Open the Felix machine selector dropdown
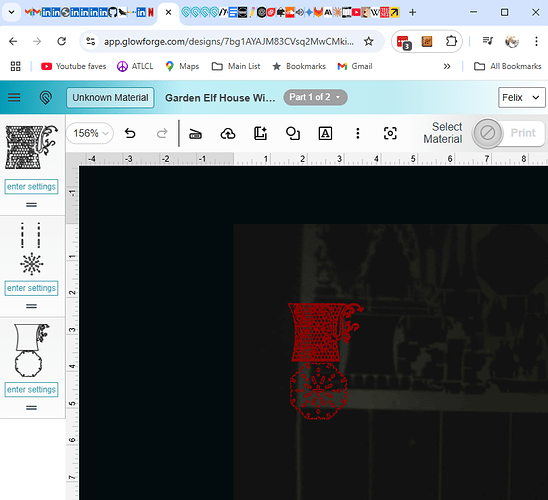Screen dimensions: 548x500 (x=521, y=97)
